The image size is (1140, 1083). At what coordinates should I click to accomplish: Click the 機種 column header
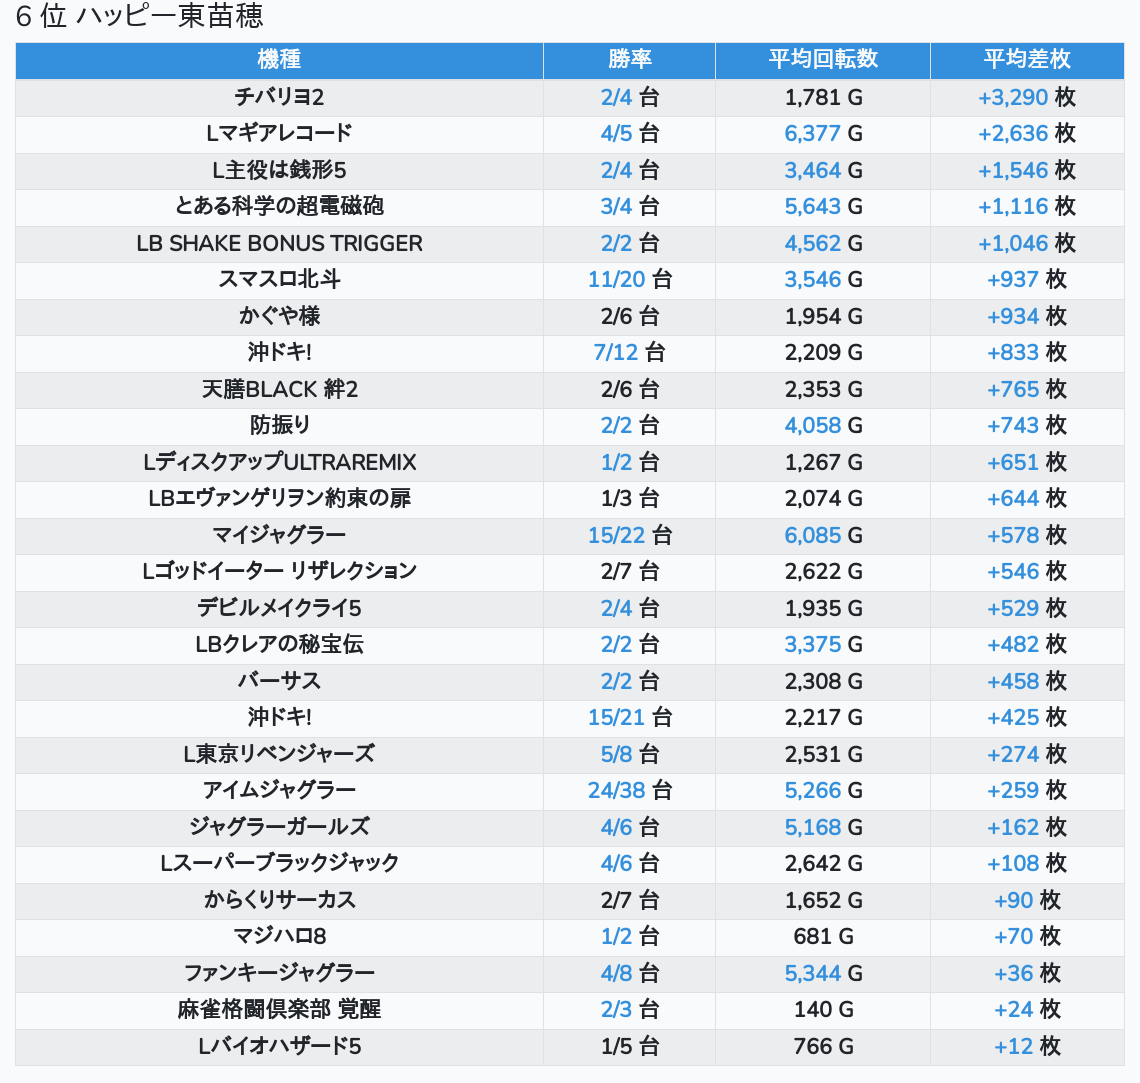[279, 60]
